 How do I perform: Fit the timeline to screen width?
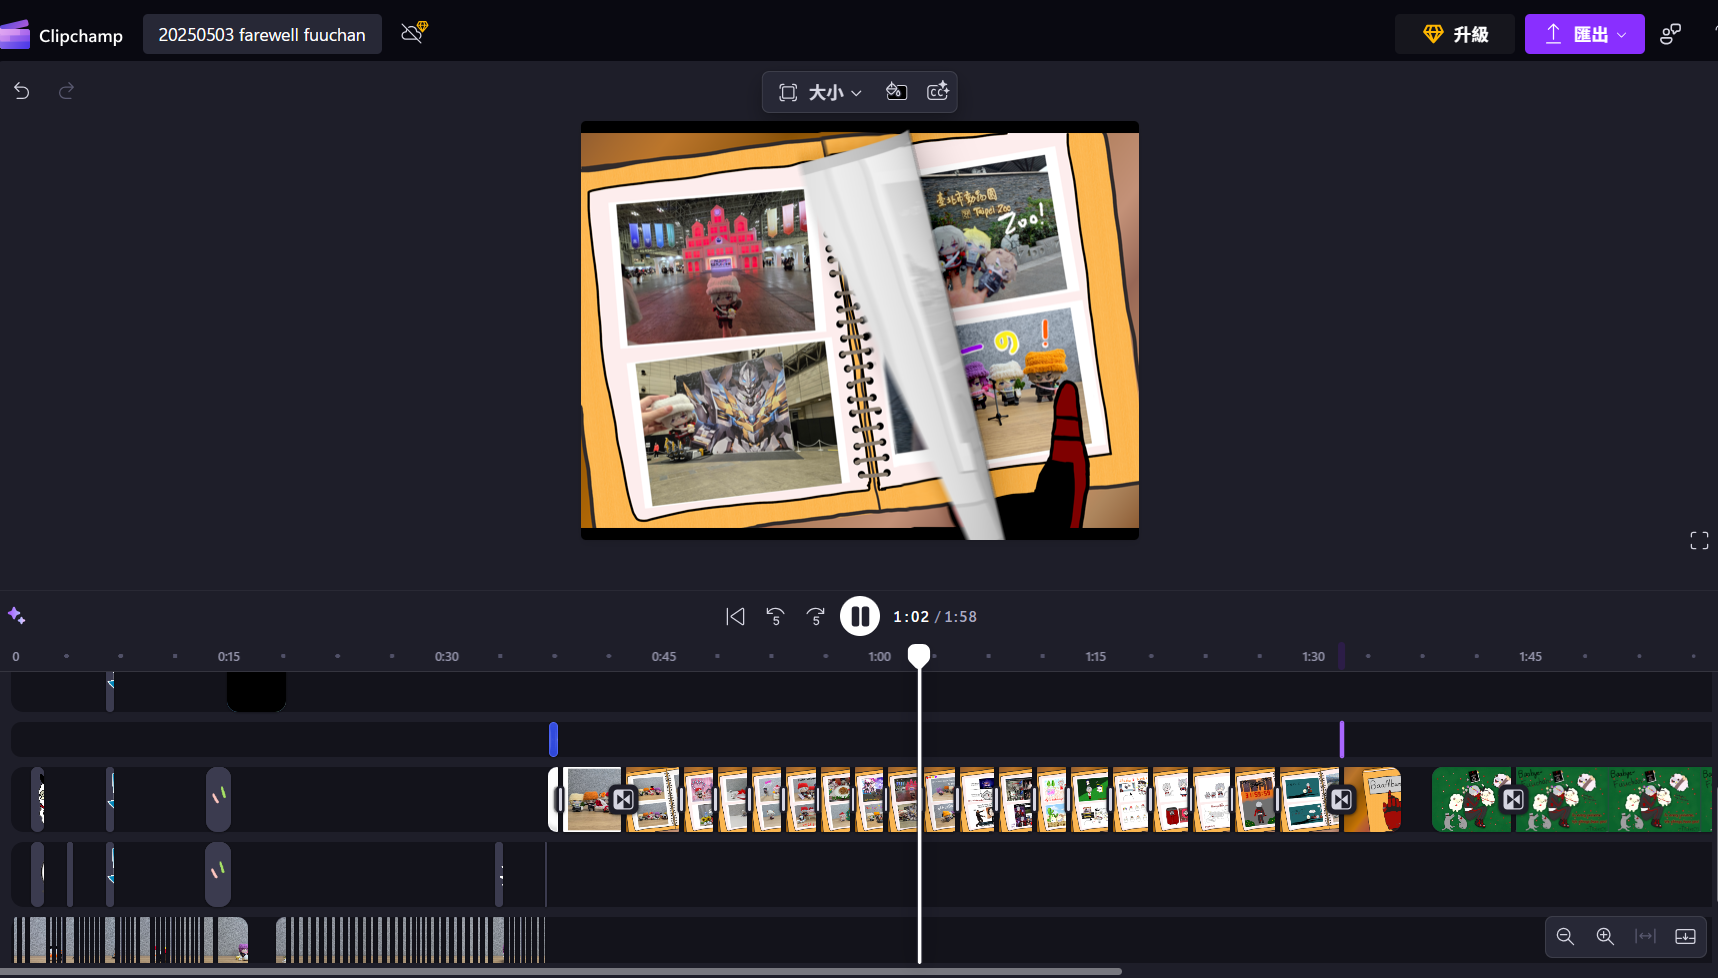1645,936
